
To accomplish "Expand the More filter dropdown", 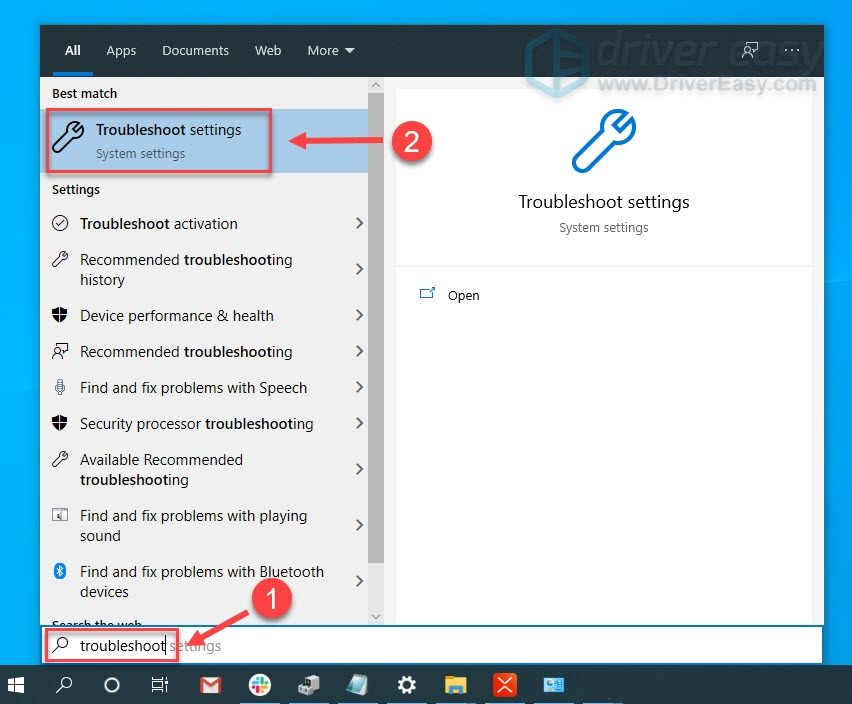I will click(x=331, y=50).
